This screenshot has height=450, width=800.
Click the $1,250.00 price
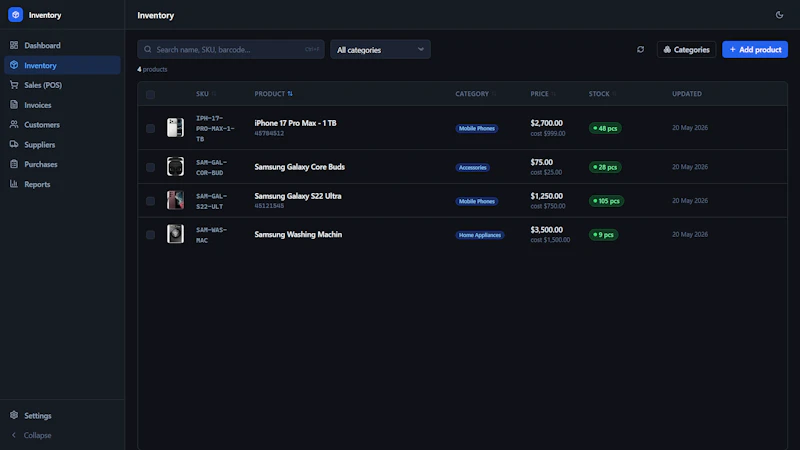[x=546, y=196]
